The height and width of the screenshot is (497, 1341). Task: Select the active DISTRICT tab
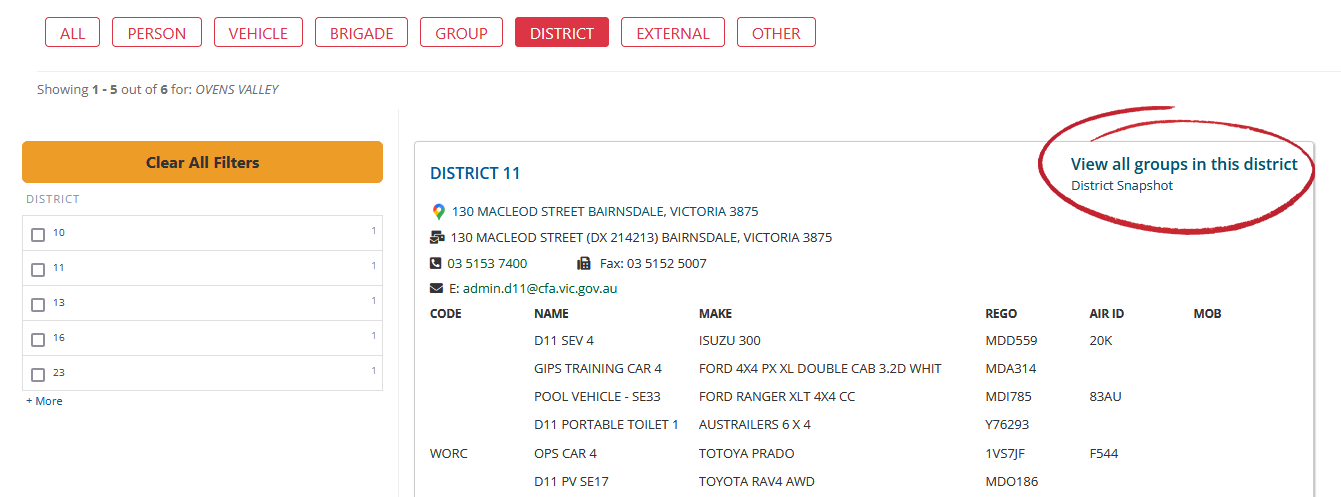tap(562, 32)
